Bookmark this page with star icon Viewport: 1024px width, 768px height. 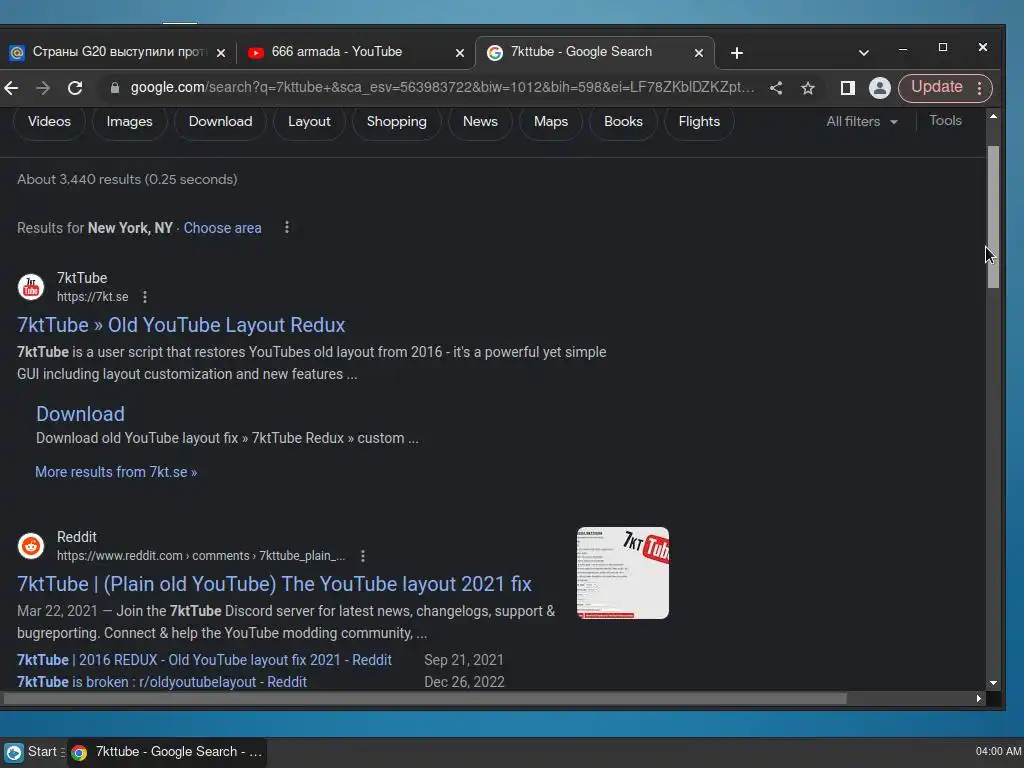808,88
